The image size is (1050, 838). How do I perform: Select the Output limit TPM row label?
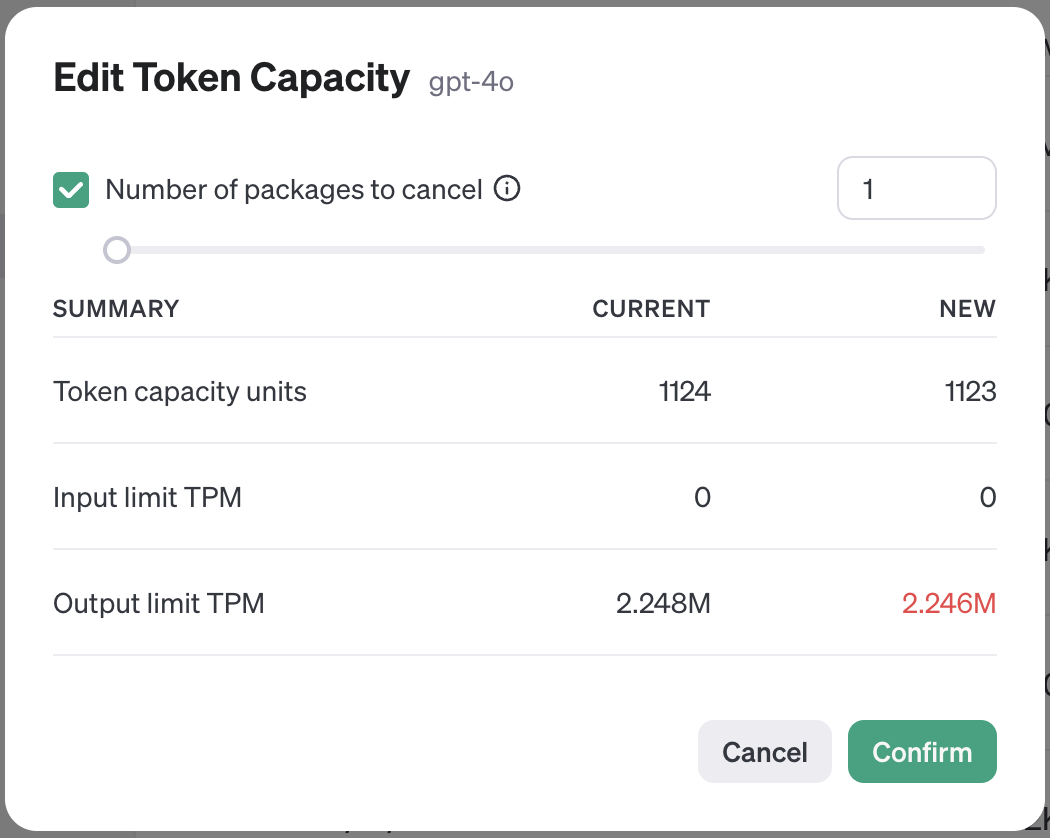click(158, 603)
